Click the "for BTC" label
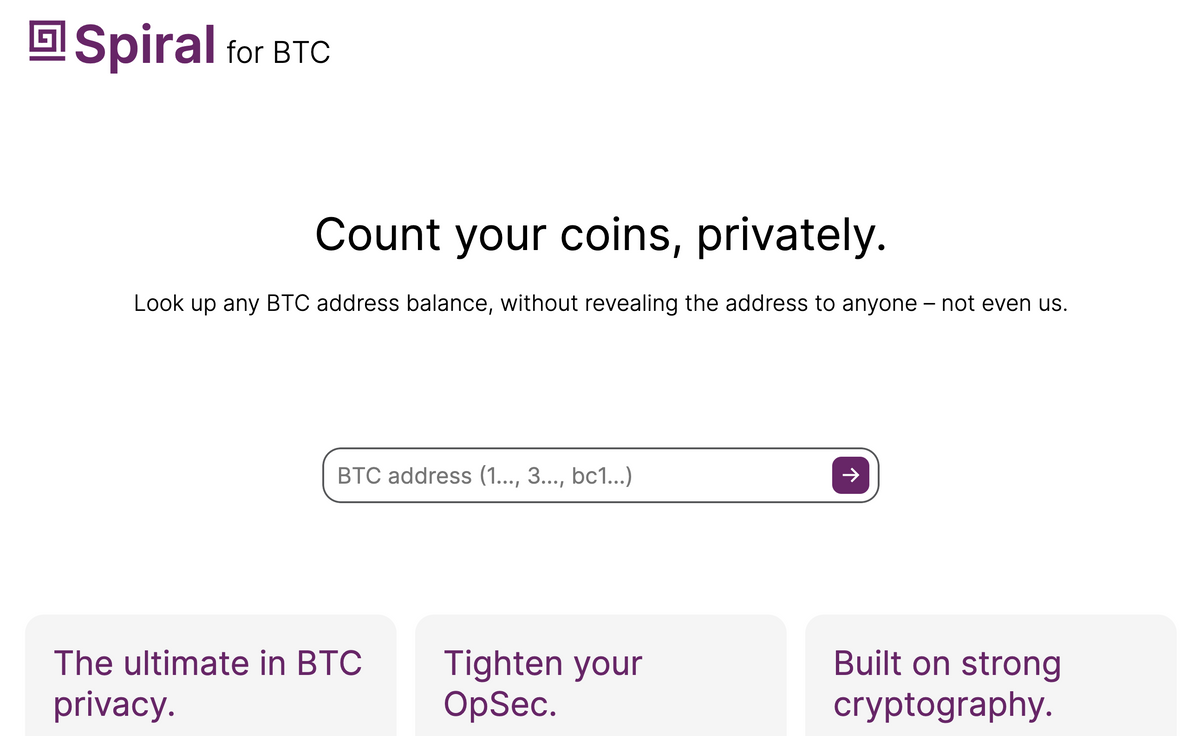 pyautogui.click(x=278, y=52)
